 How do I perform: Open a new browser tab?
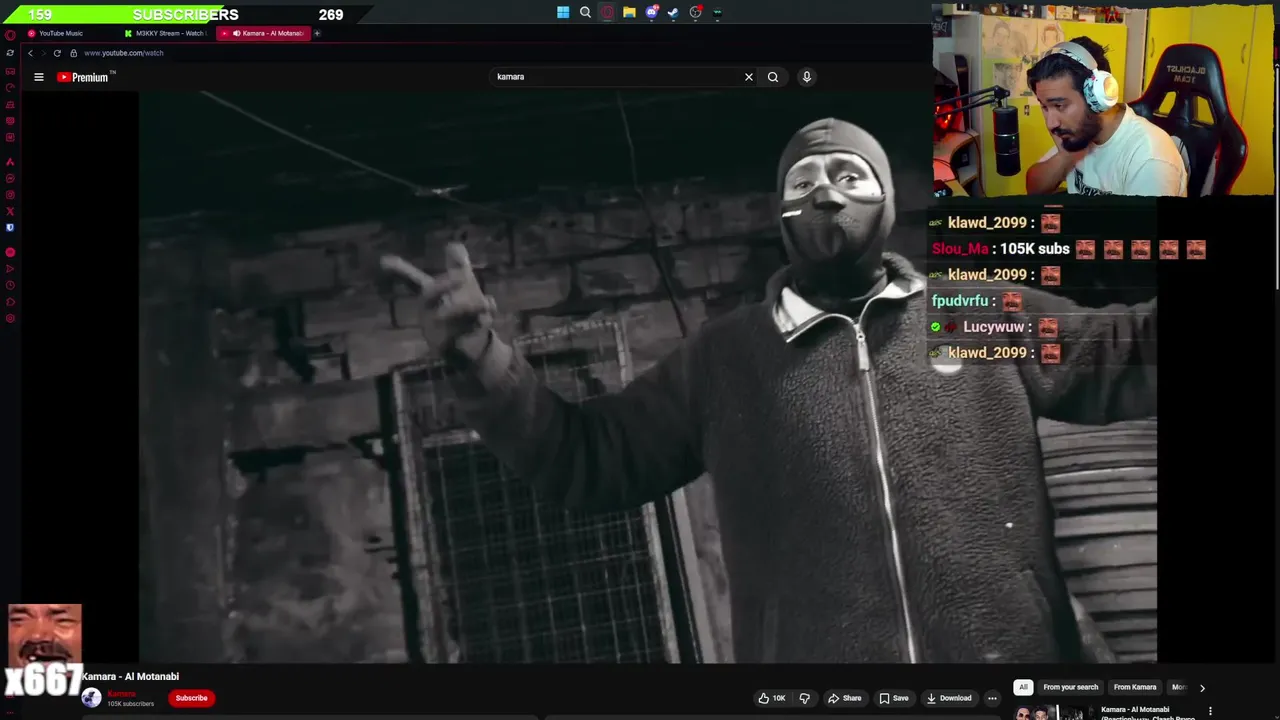pos(317,33)
